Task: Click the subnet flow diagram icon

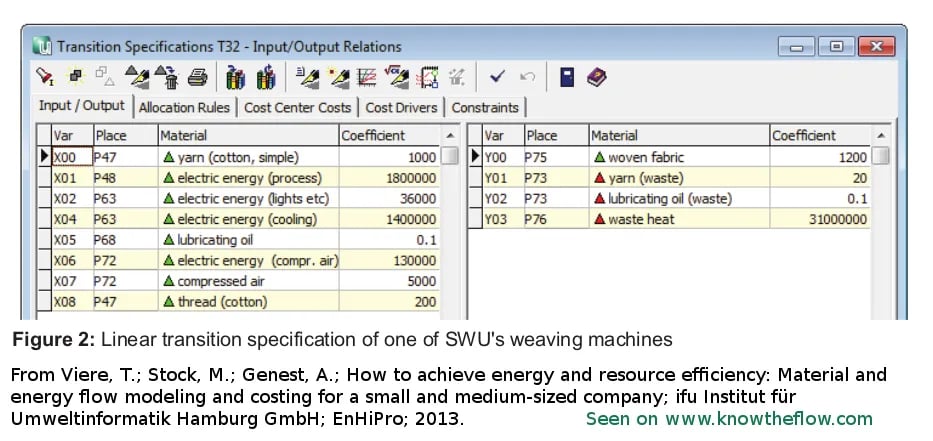Action: [x=427, y=77]
